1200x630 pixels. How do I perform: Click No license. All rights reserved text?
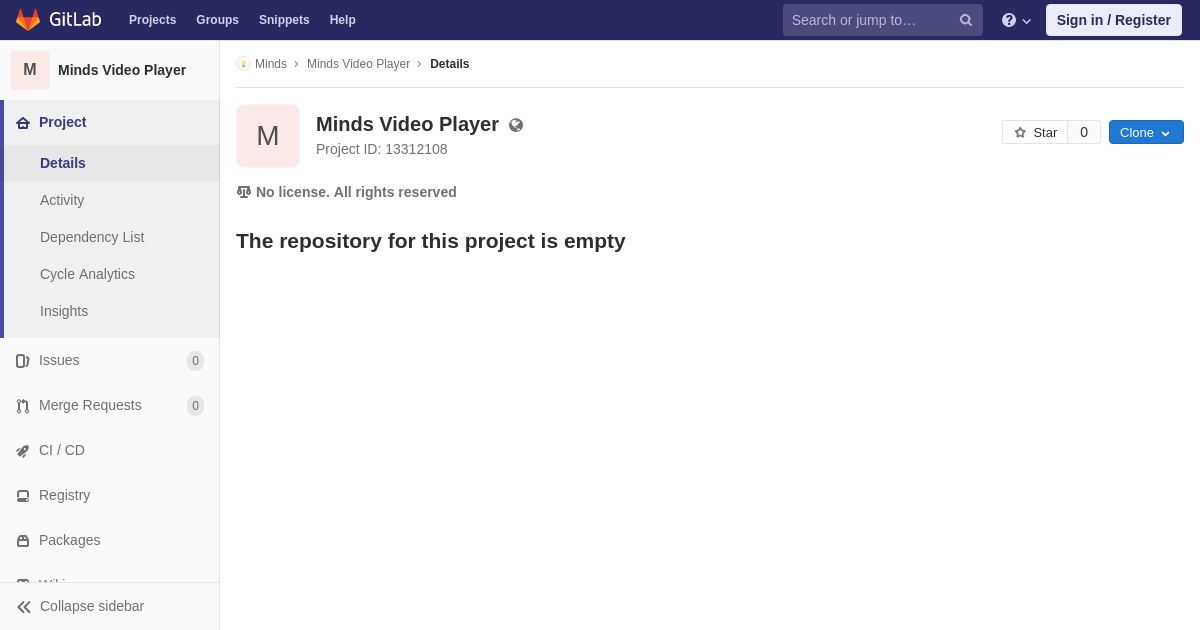356,192
